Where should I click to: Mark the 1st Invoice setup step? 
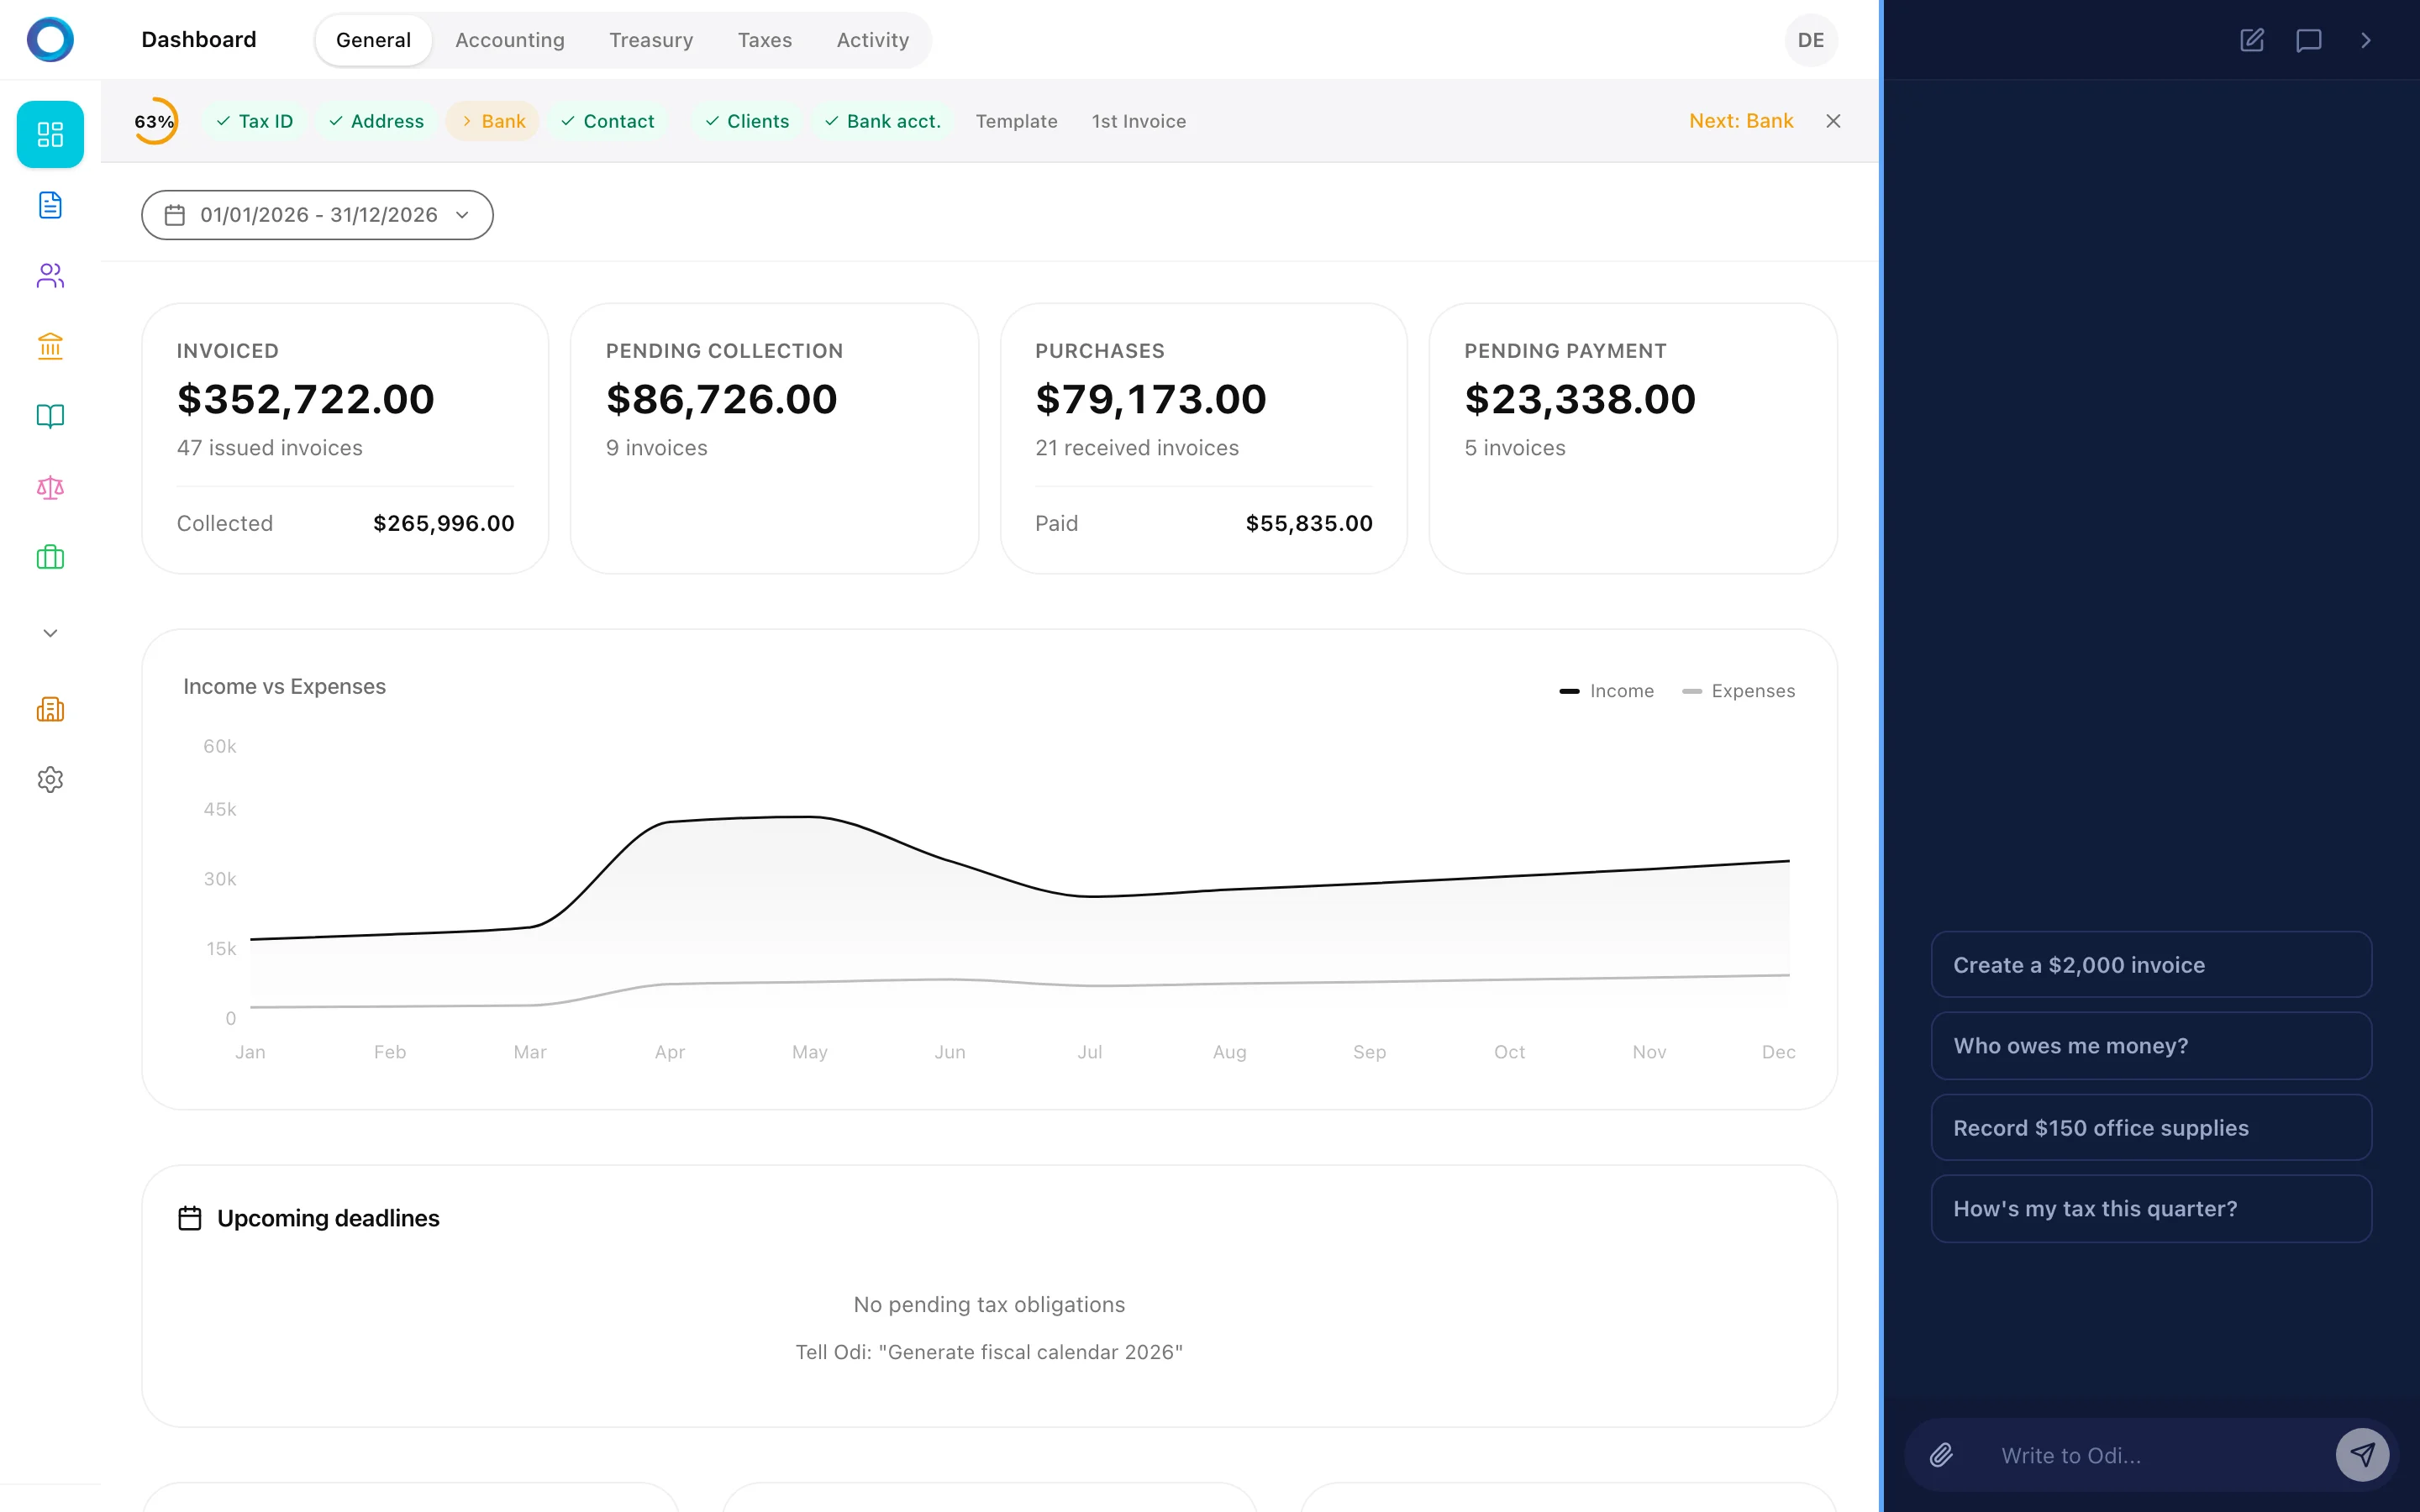(1138, 120)
